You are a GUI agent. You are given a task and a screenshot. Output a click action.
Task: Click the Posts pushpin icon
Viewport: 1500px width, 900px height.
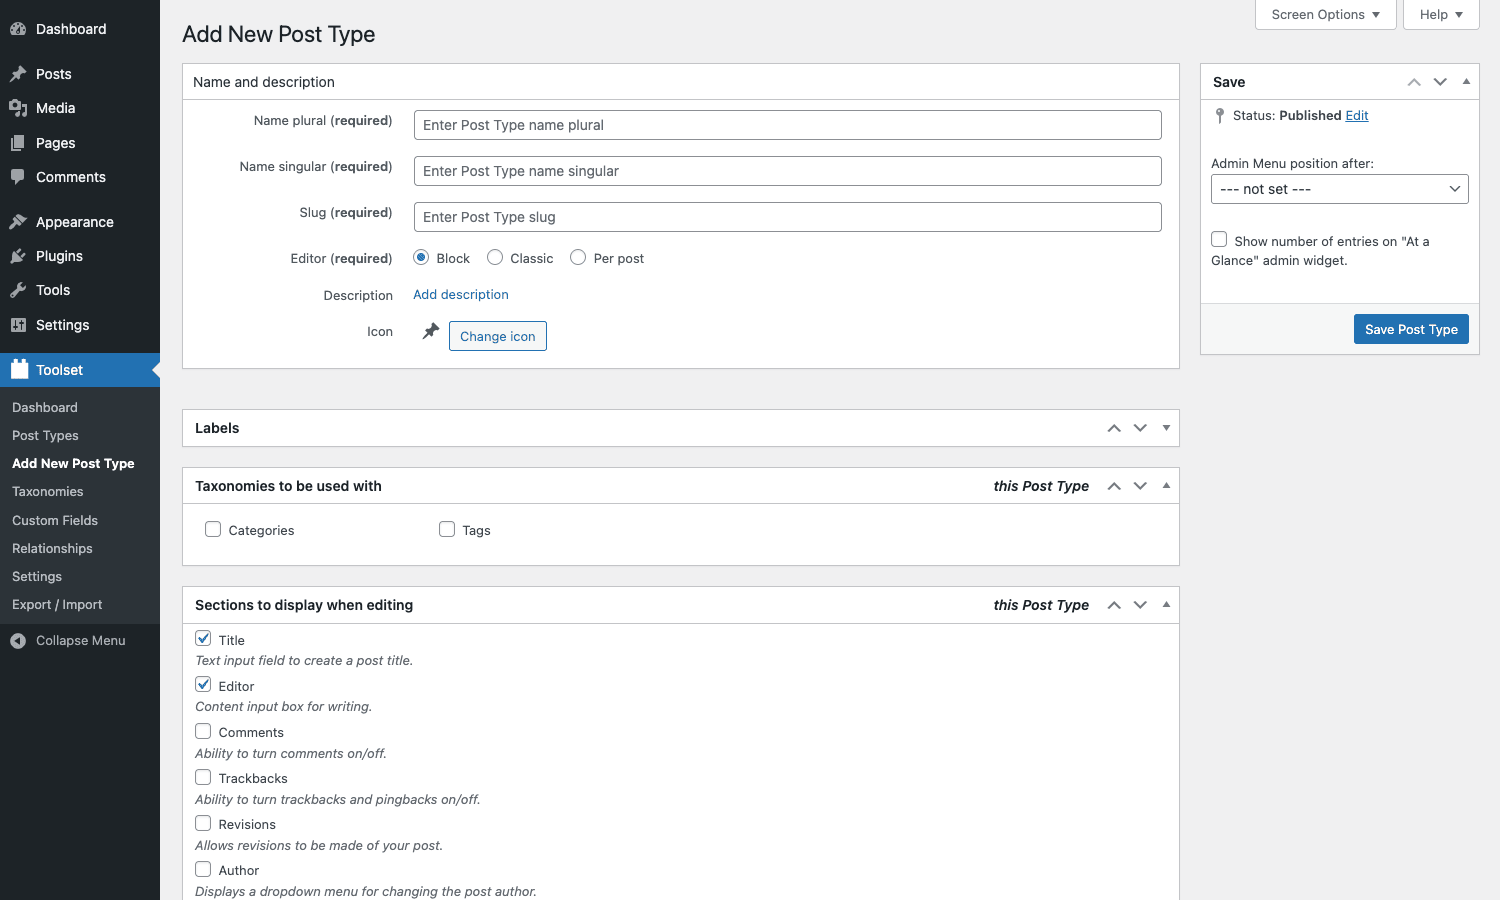click(18, 74)
